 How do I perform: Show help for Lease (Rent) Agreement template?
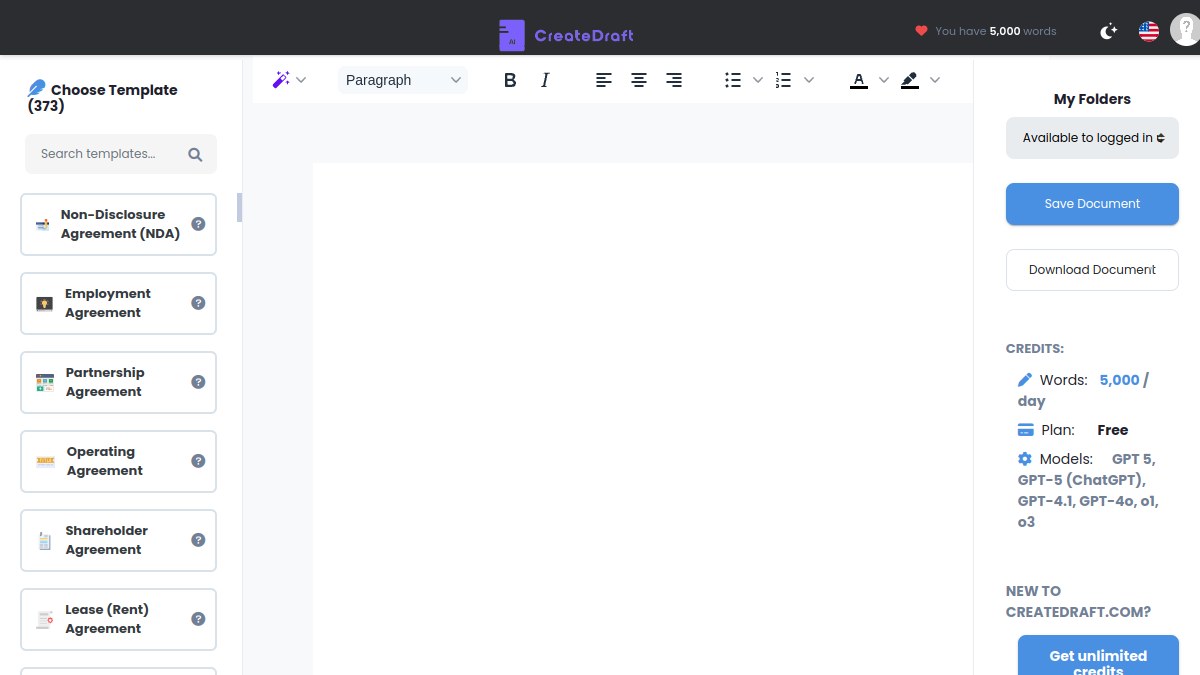pos(198,619)
